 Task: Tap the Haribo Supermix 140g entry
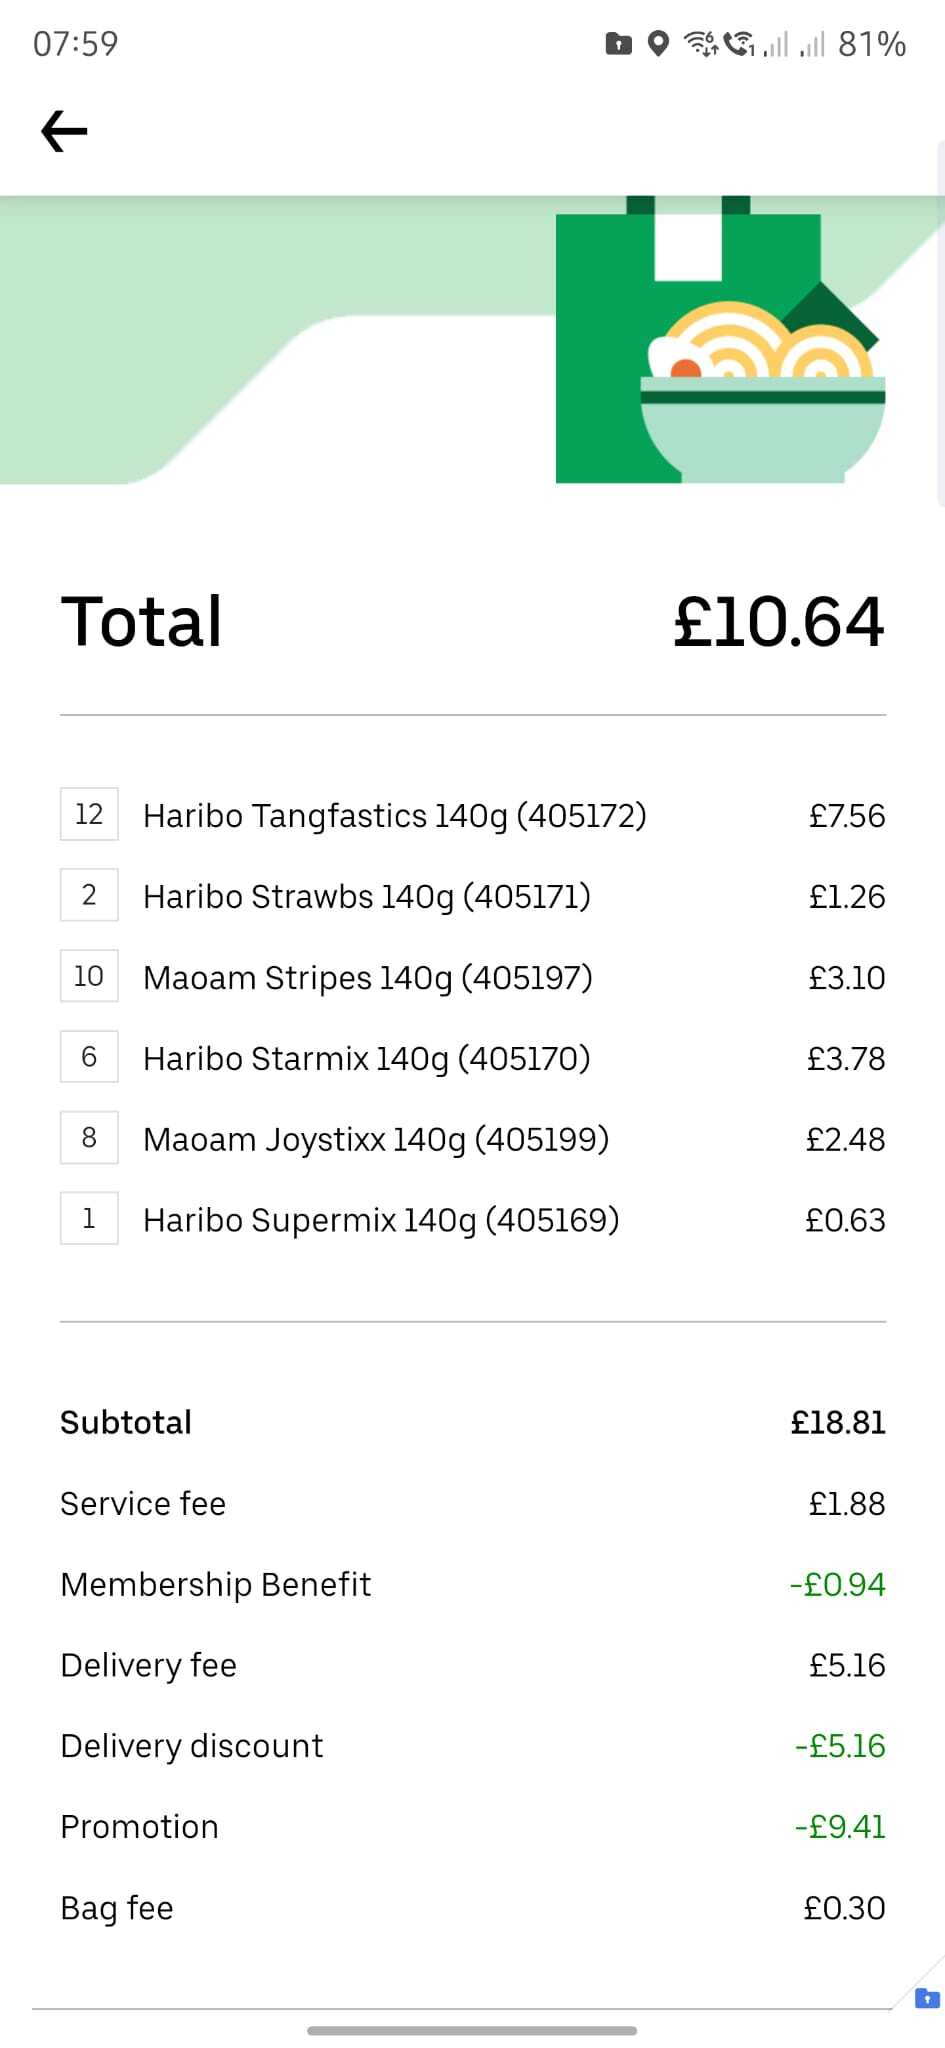click(x=381, y=1220)
